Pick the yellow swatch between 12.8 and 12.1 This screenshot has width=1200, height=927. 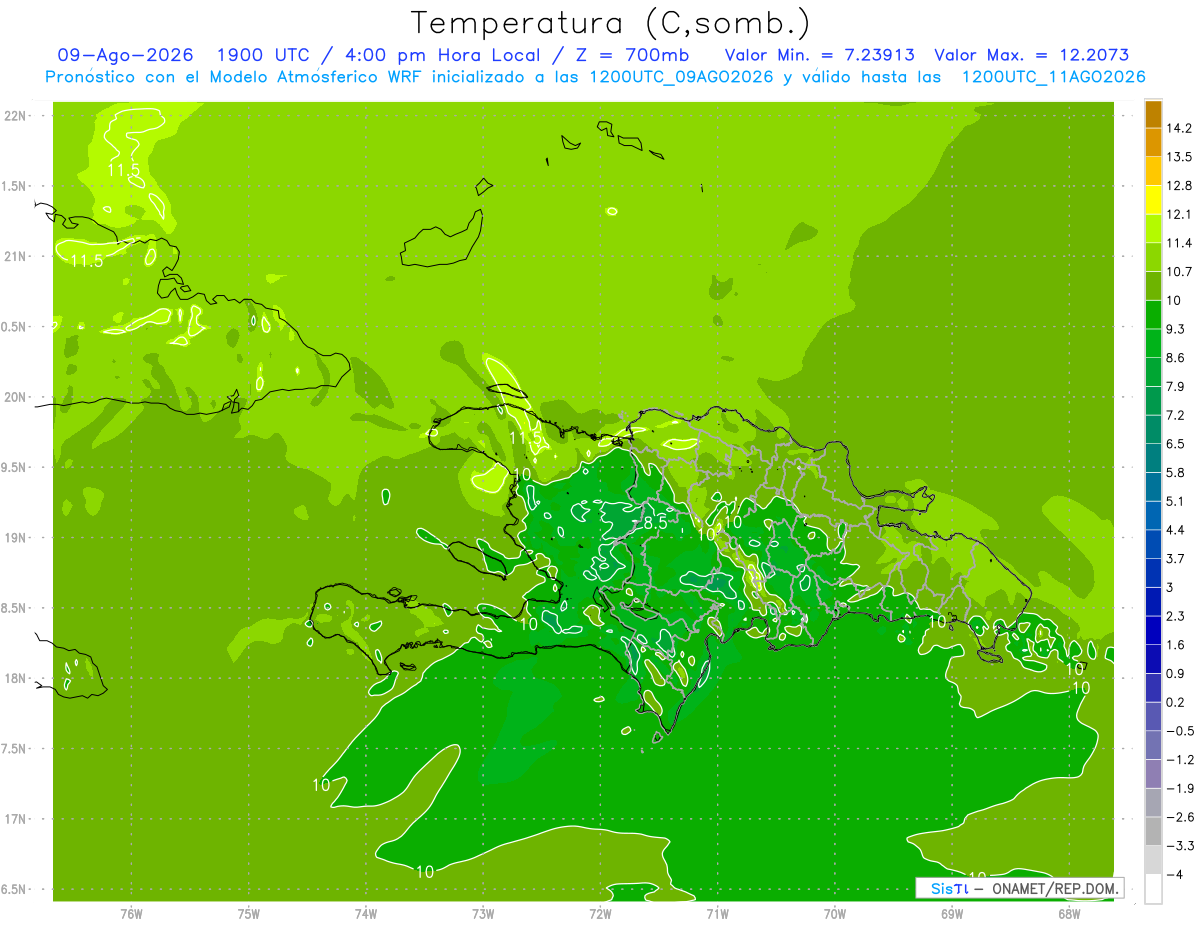1153,200
